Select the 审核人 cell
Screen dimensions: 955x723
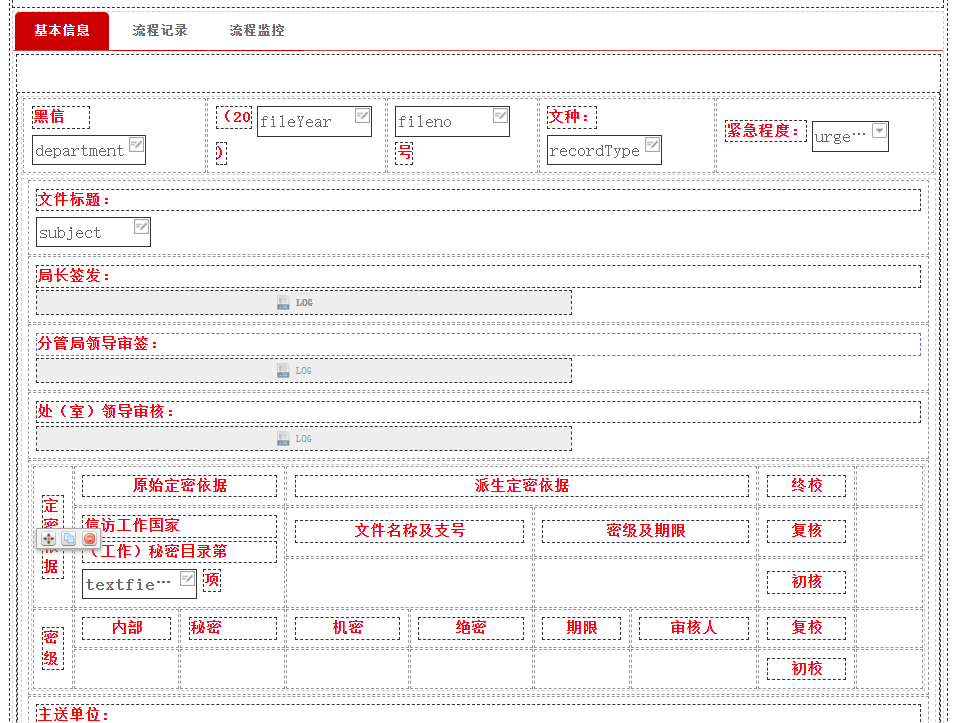coord(694,628)
